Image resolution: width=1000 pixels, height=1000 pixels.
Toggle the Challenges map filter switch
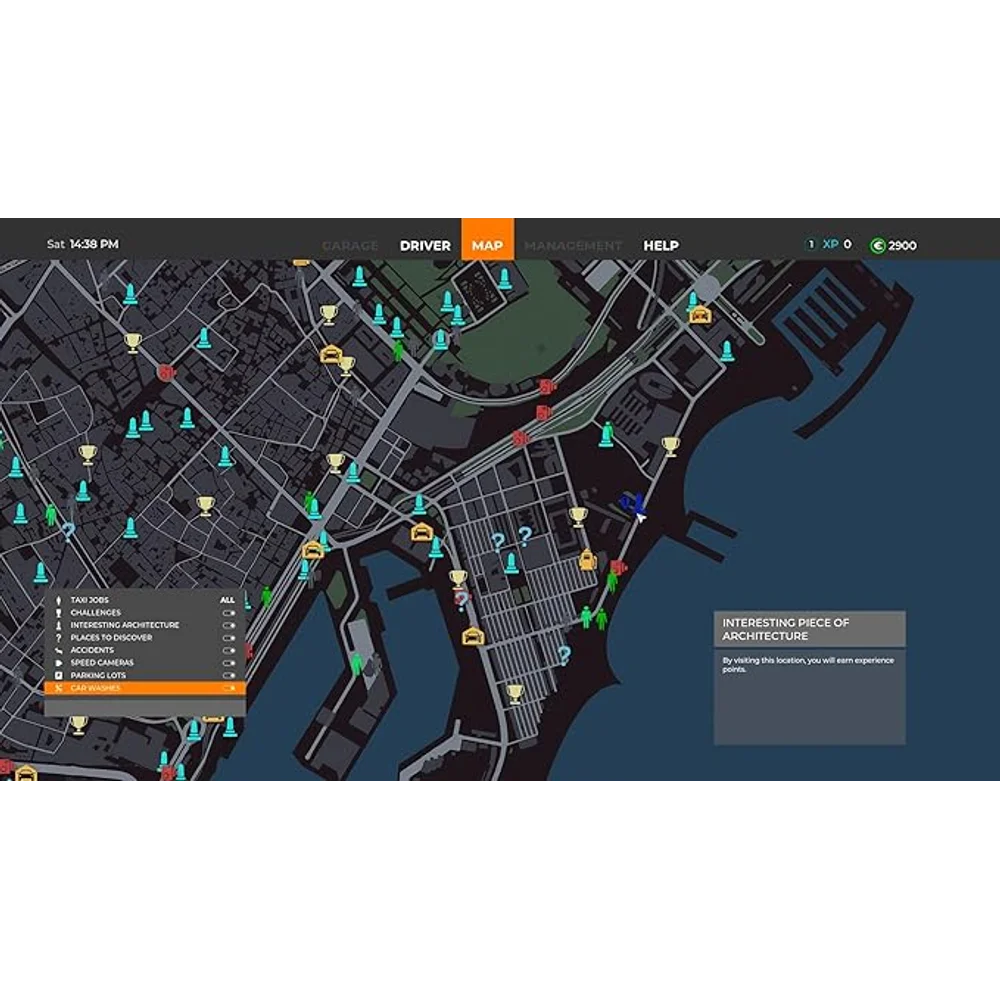[x=228, y=613]
